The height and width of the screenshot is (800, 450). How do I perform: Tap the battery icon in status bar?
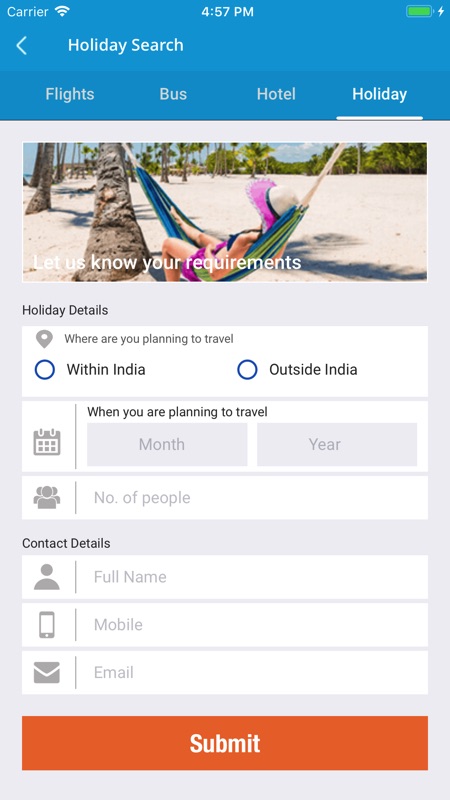tap(419, 11)
